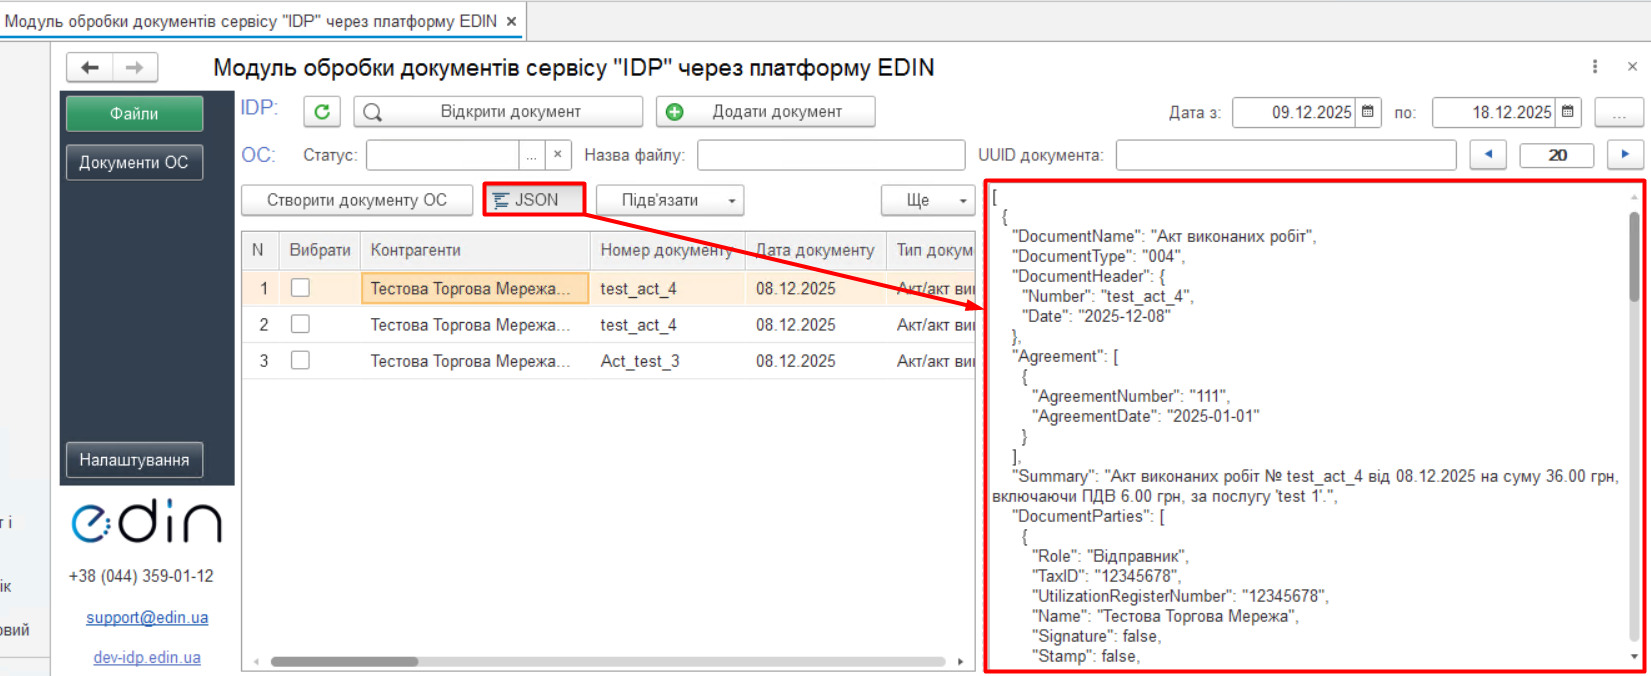The width and height of the screenshot is (1651, 676).
Task: Navigate forward with the right arrow button
Action: point(135,67)
